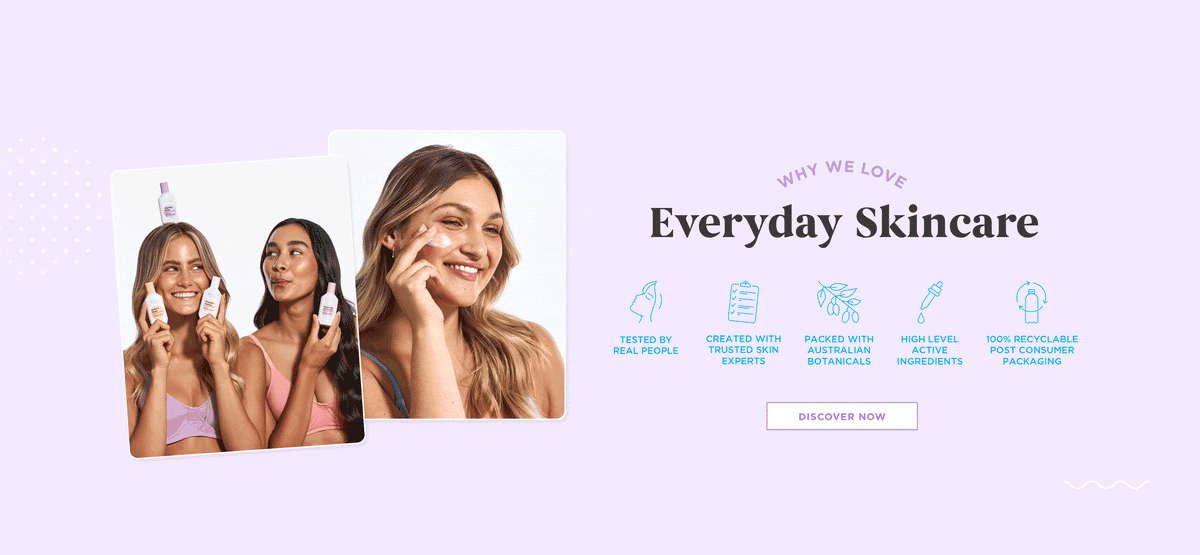1200x555 pixels.
Task: Click the bottle balanced on the woman's head
Action: click(x=167, y=202)
